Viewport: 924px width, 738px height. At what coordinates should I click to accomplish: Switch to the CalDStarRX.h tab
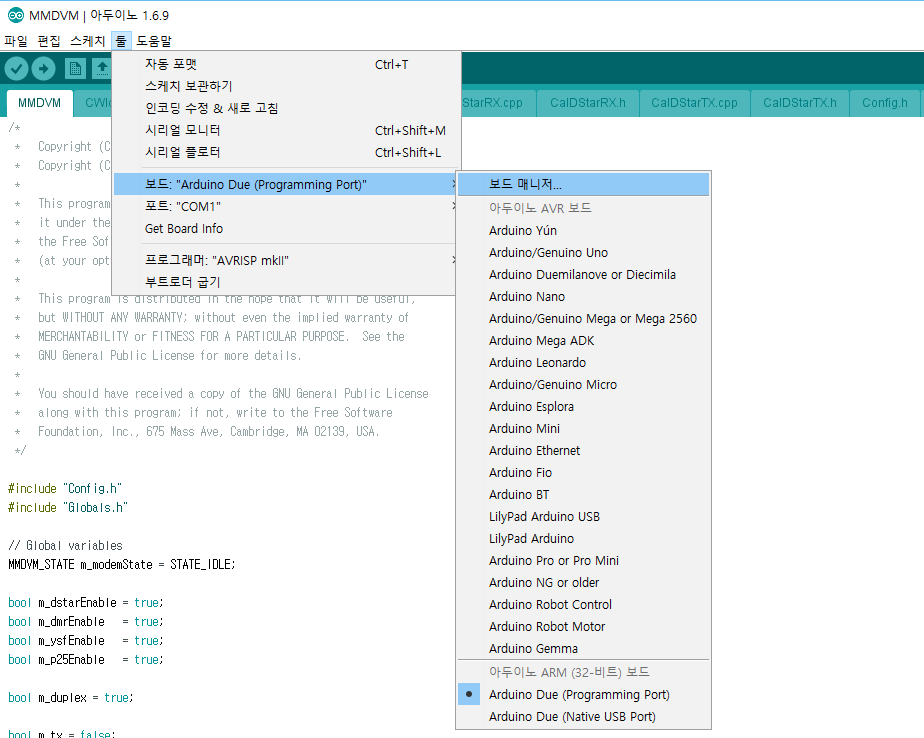(588, 103)
